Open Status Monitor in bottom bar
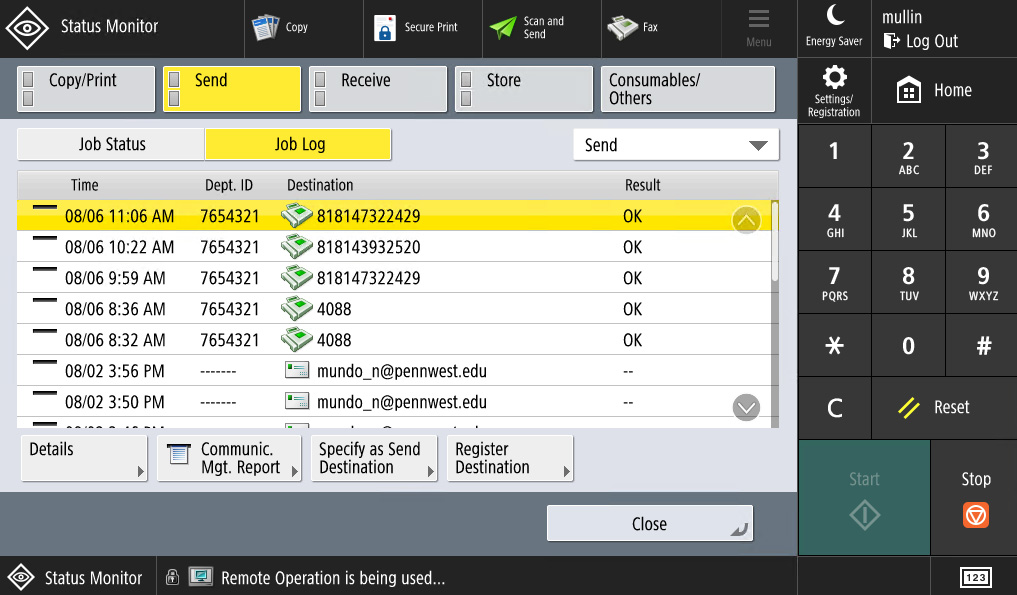This screenshot has height=595, width=1017. coord(77,577)
